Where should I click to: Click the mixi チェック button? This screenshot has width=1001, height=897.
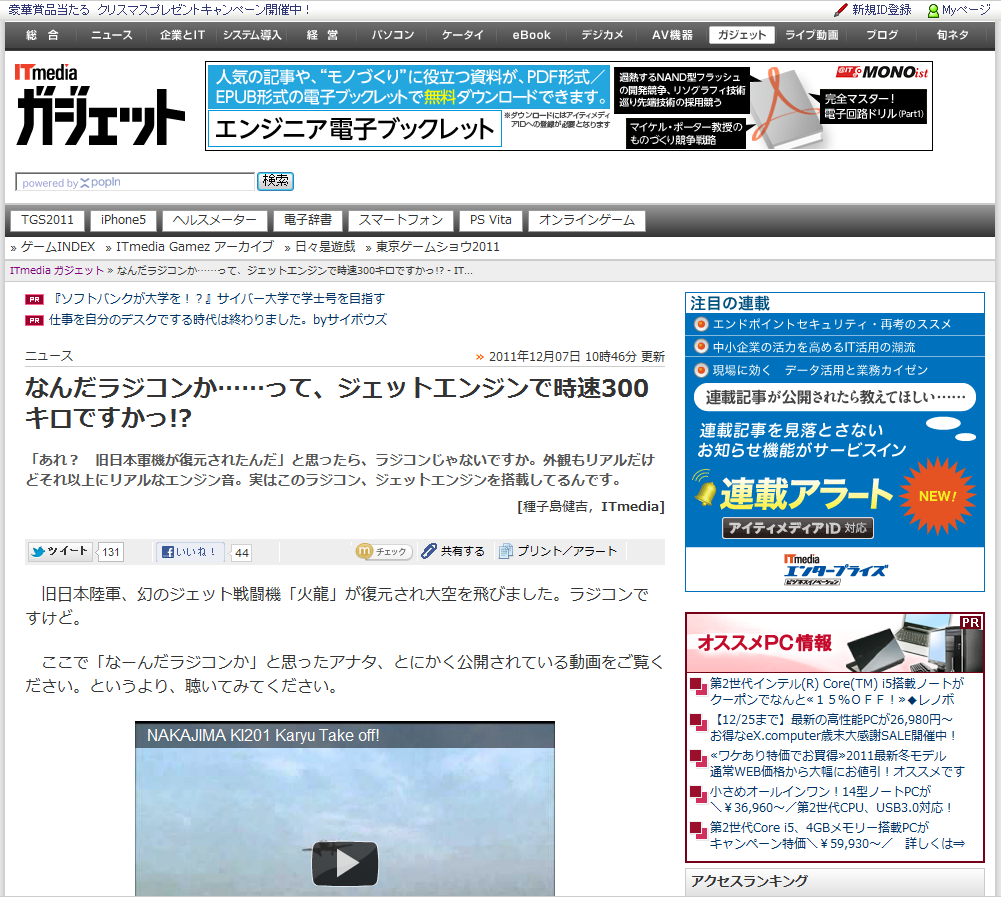[x=384, y=552]
